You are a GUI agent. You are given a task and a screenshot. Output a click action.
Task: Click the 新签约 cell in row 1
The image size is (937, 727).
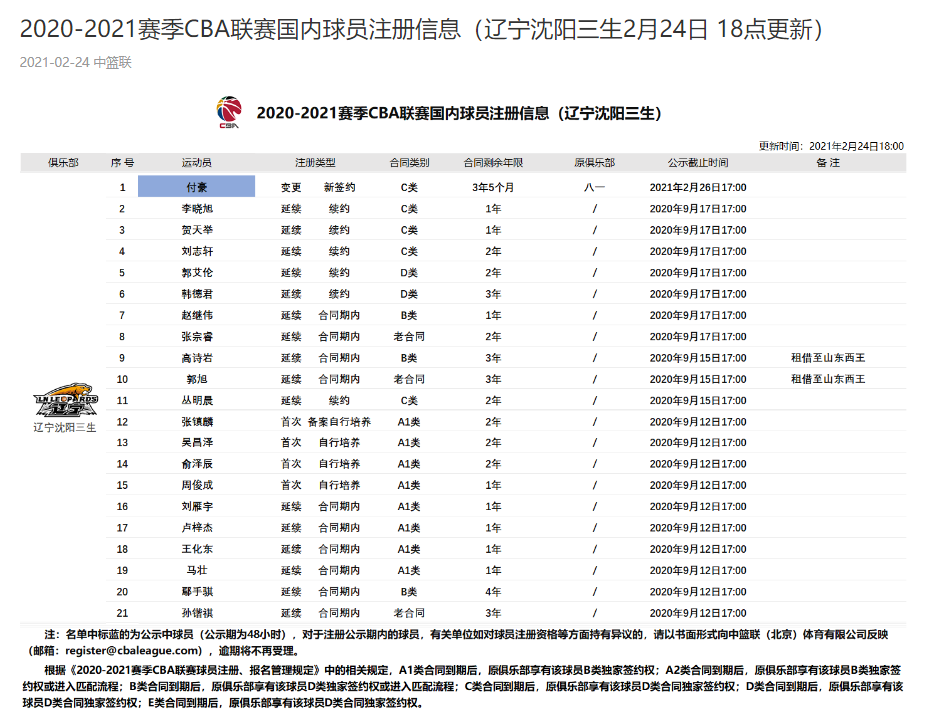click(339, 188)
